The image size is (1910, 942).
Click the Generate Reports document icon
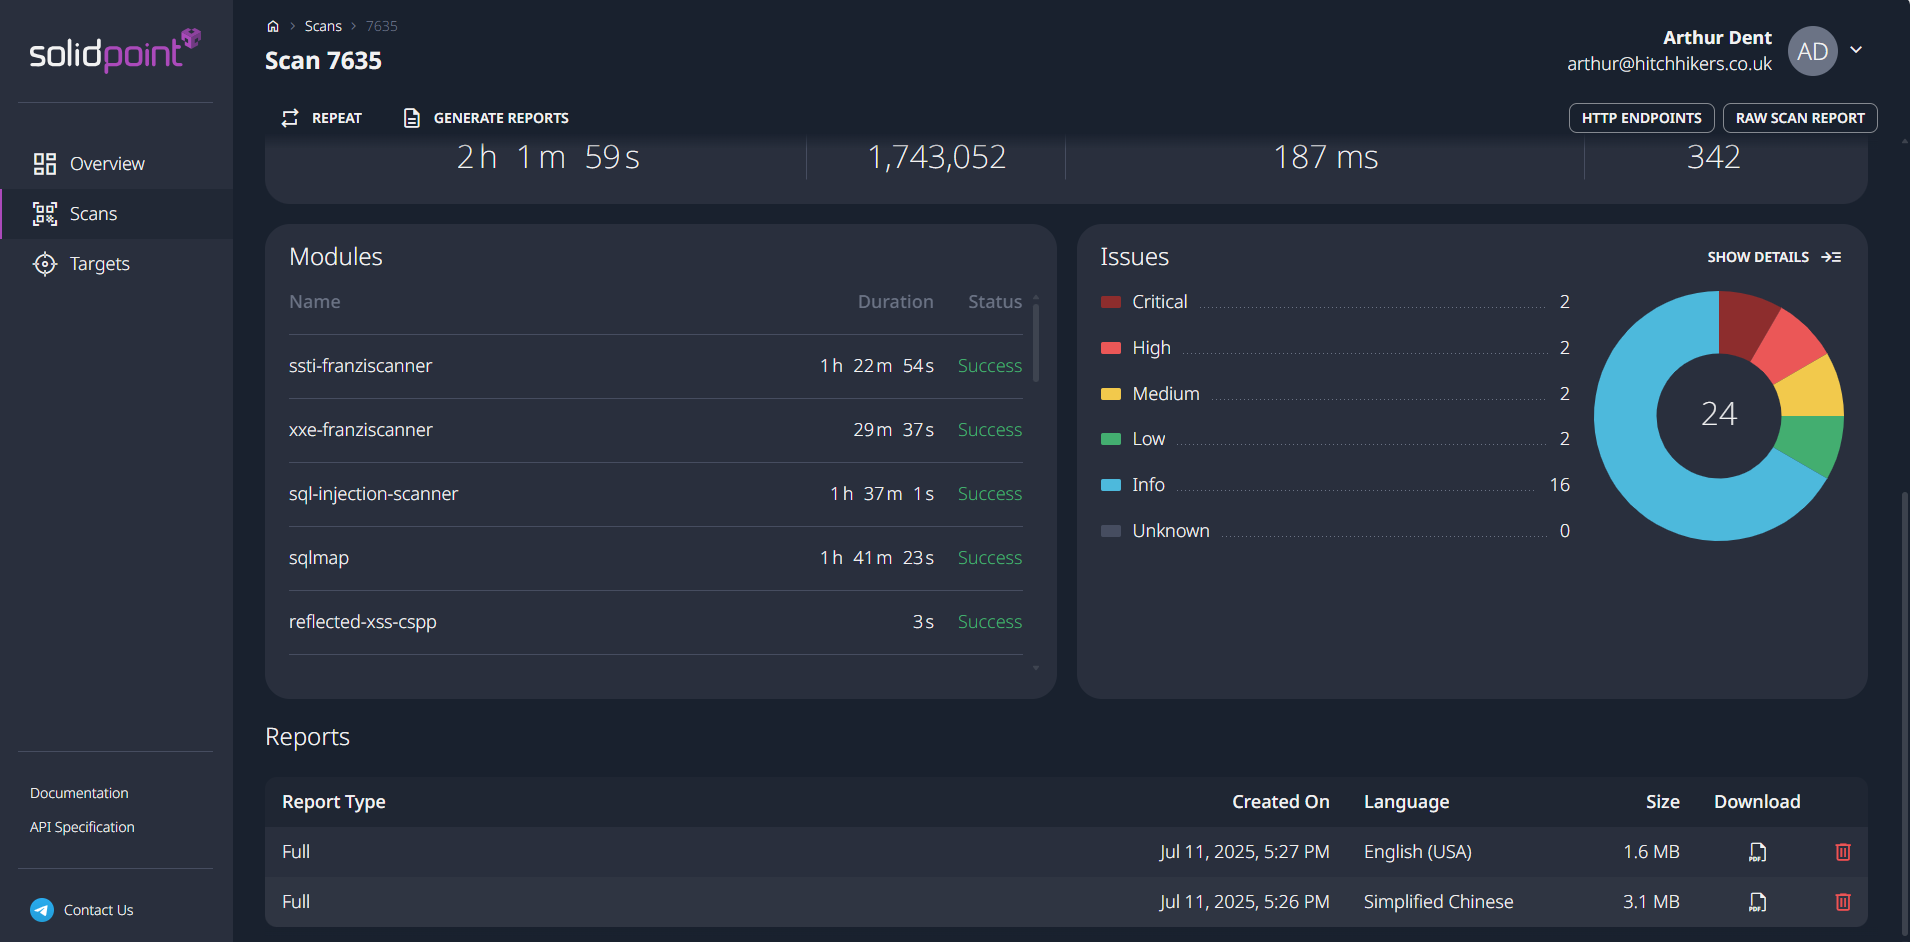(x=411, y=117)
